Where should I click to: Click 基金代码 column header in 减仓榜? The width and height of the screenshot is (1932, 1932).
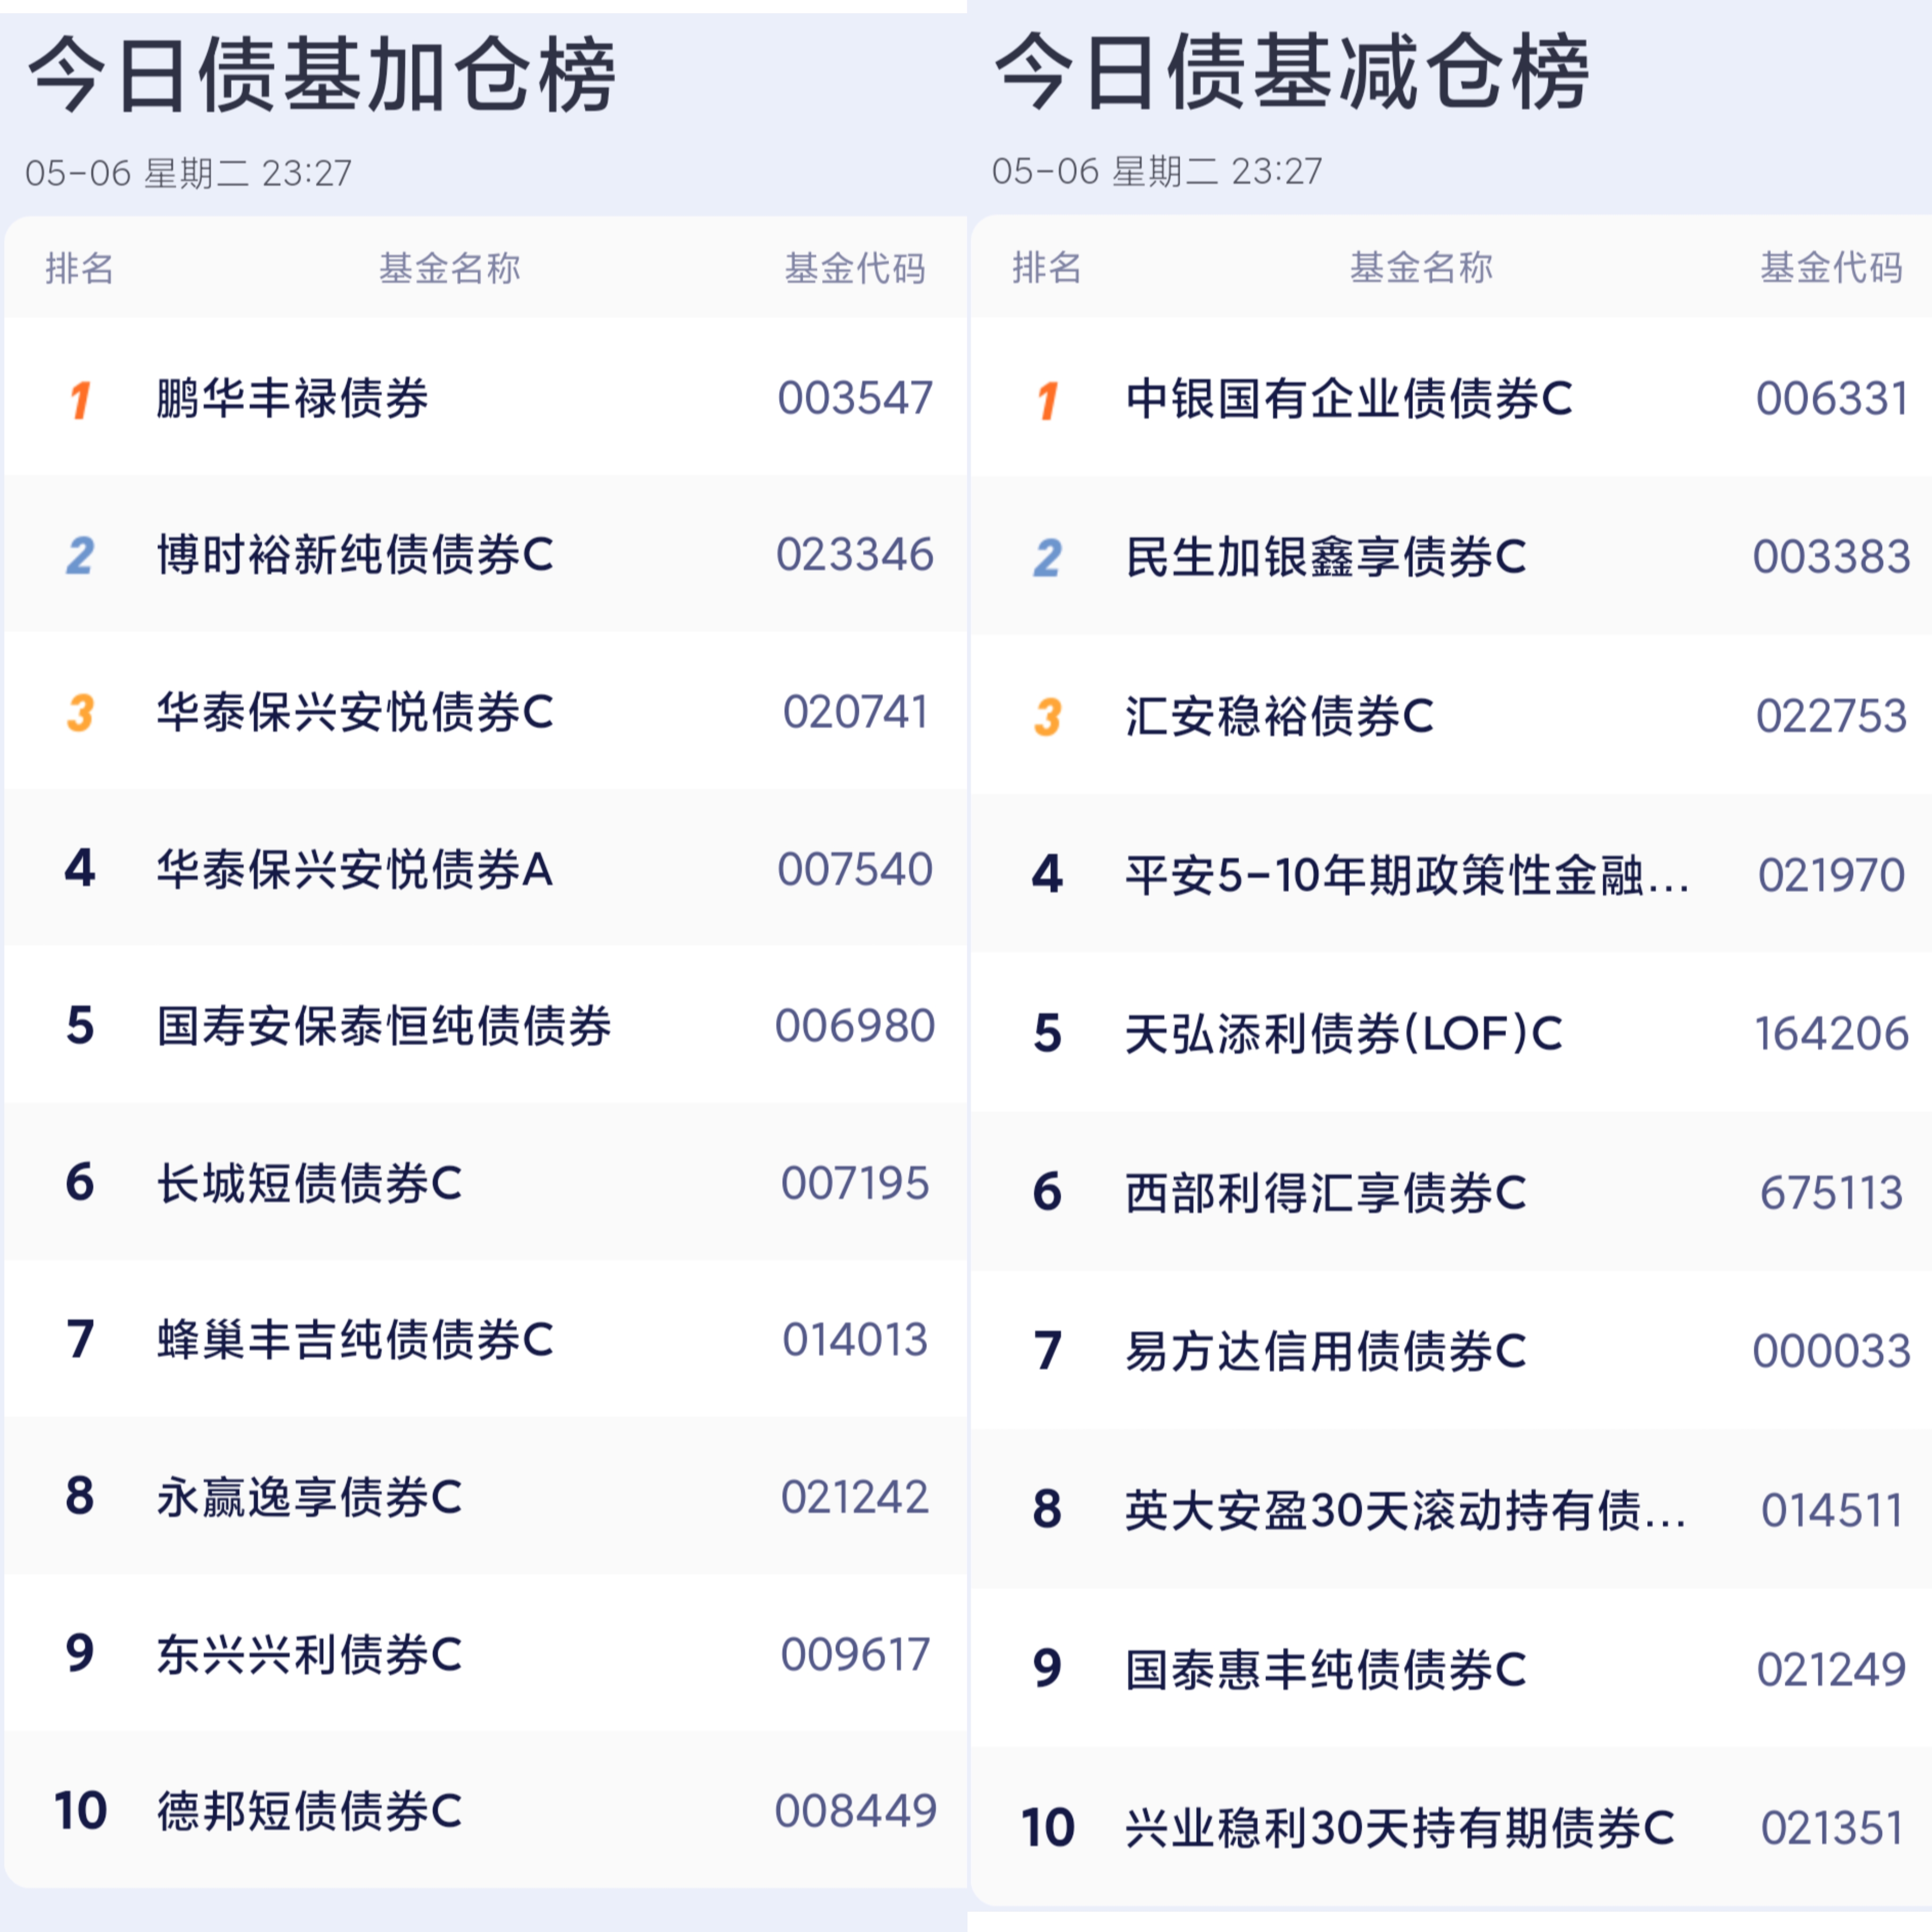pyautogui.click(x=1831, y=267)
